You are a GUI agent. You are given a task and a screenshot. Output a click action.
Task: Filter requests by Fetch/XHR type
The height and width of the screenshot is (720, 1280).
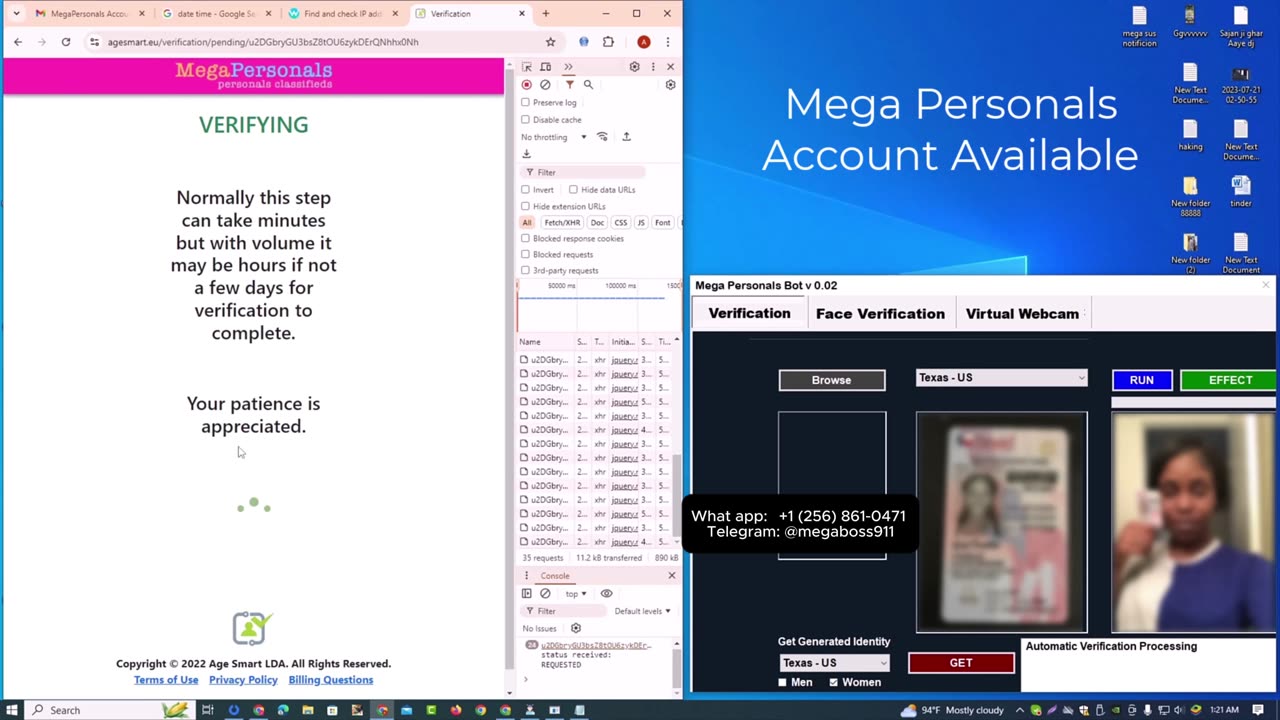pyautogui.click(x=562, y=223)
